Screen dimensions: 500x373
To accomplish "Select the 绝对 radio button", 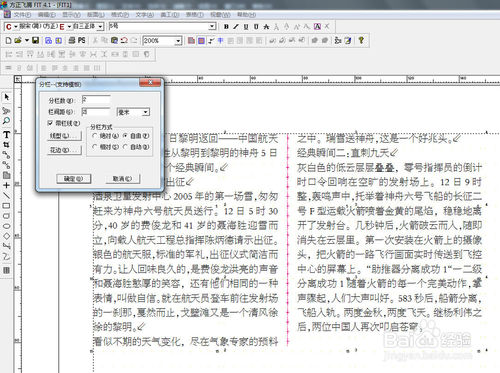I will pyautogui.click(x=95, y=136).
